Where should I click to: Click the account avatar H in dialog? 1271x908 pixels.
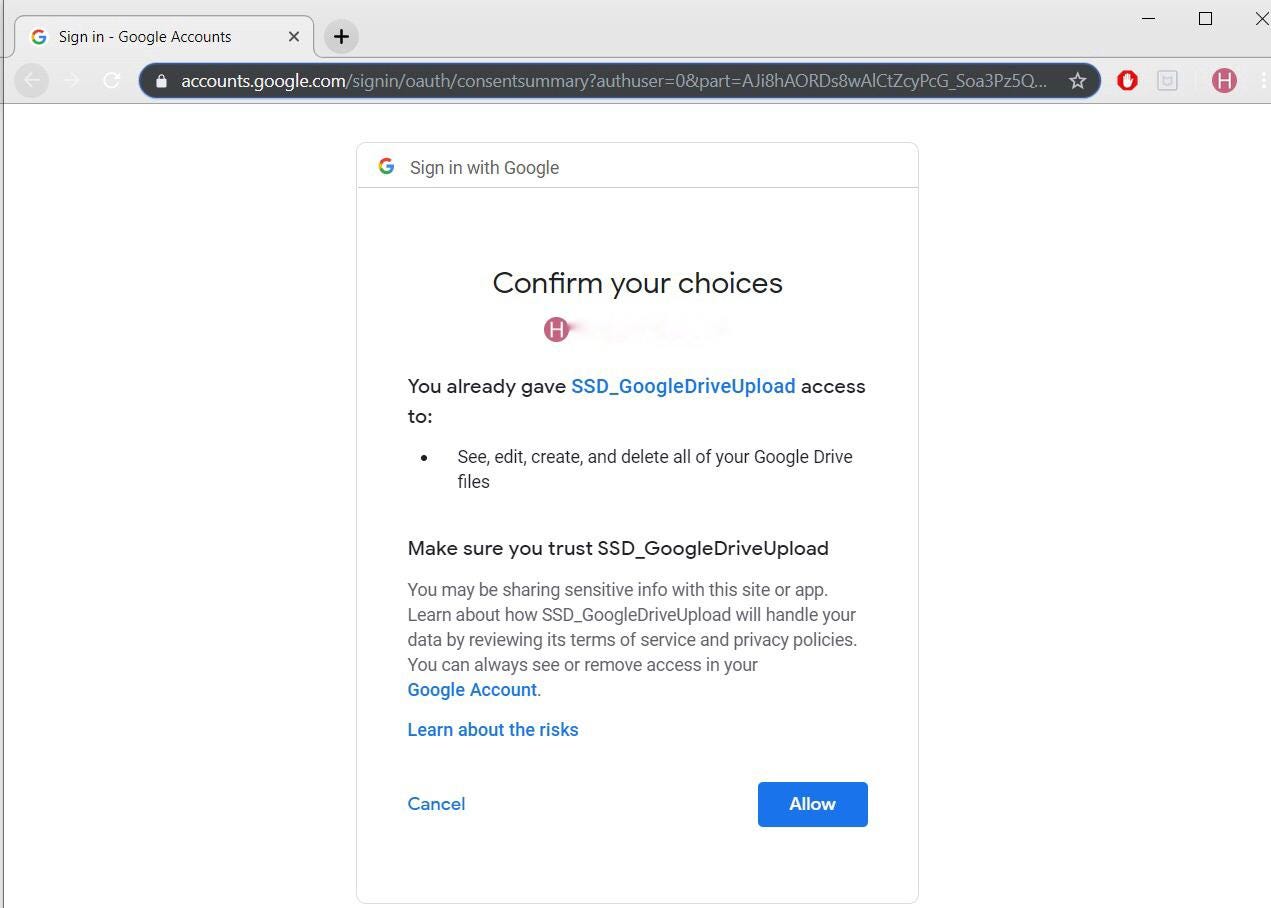point(556,329)
